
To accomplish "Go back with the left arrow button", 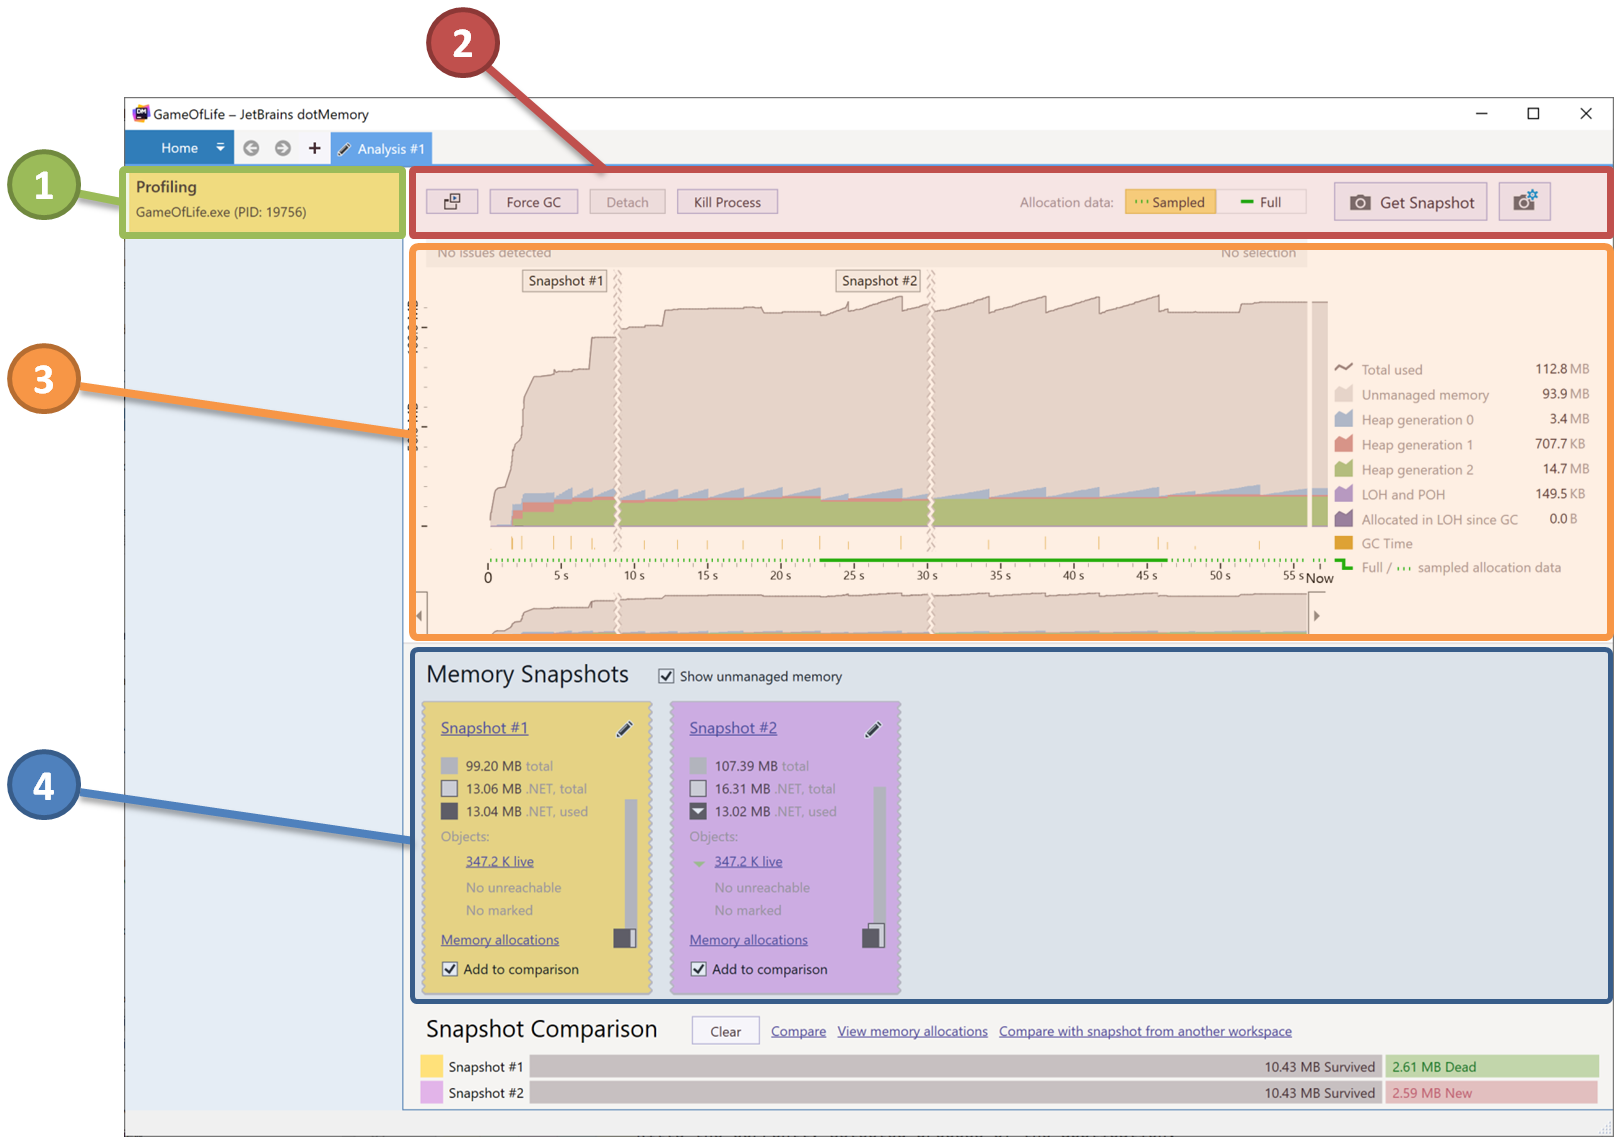I will [x=251, y=148].
